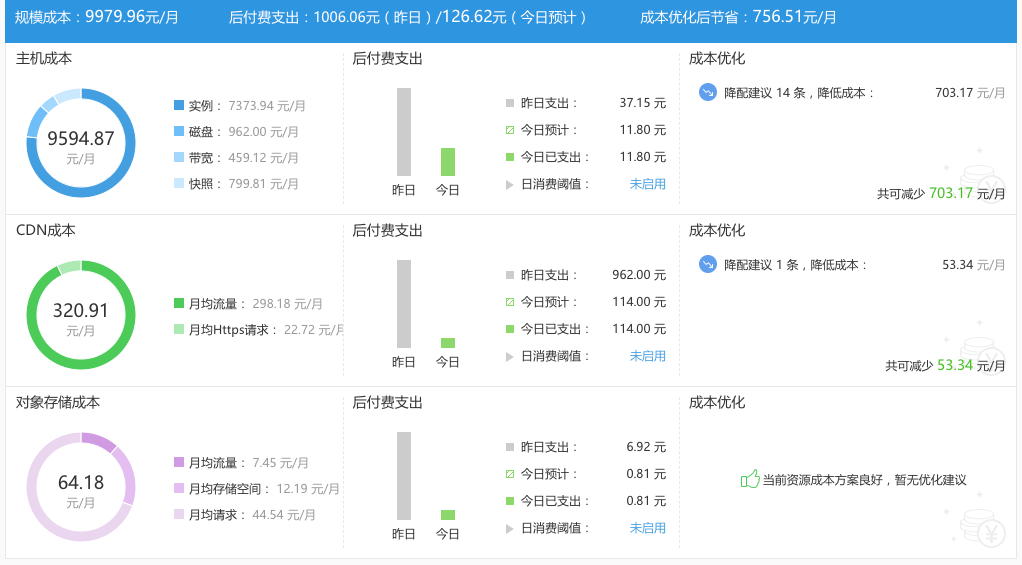Click the downgrade arrow icon beside 降配建议 14 条
The width and height of the screenshot is (1022, 565).
(708, 93)
